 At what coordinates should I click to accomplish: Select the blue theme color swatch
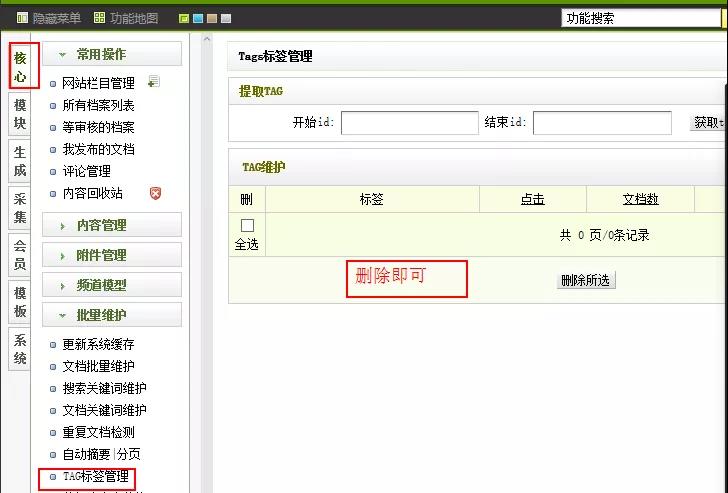click(x=198, y=19)
